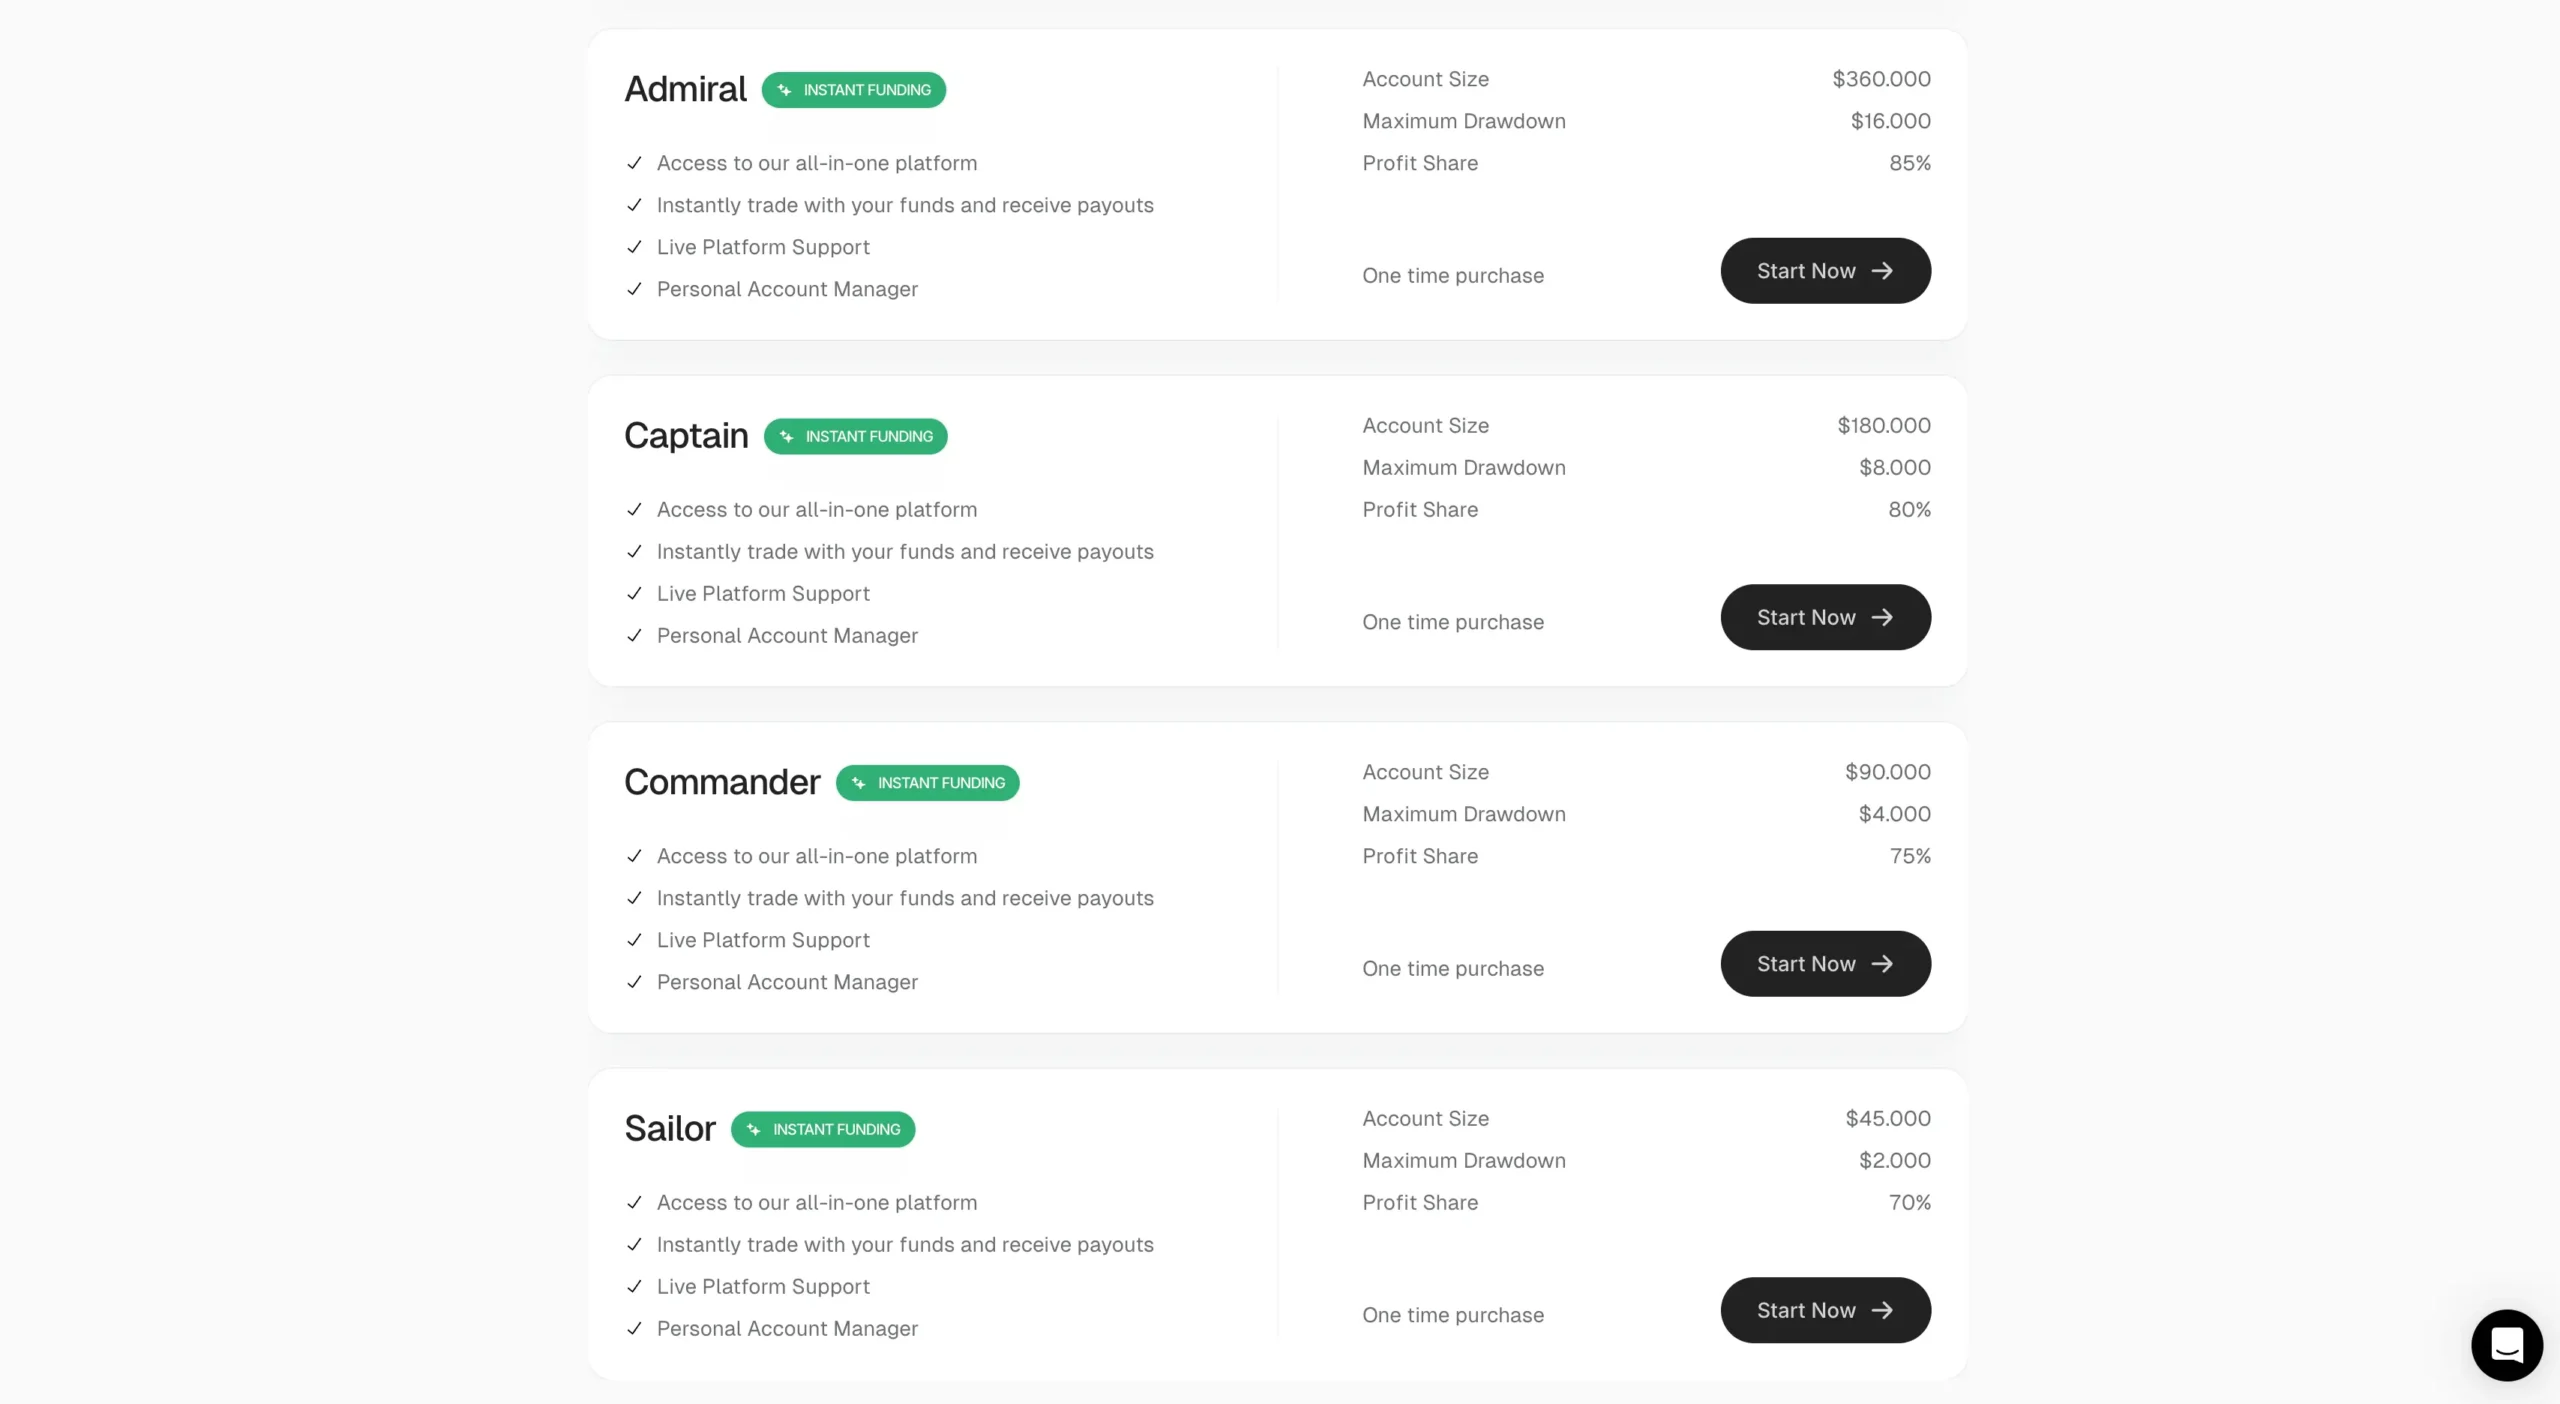This screenshot has width=2560, height=1404.
Task: Click checkmark beside Admiral's Personal Account Manager
Action: click(634, 289)
